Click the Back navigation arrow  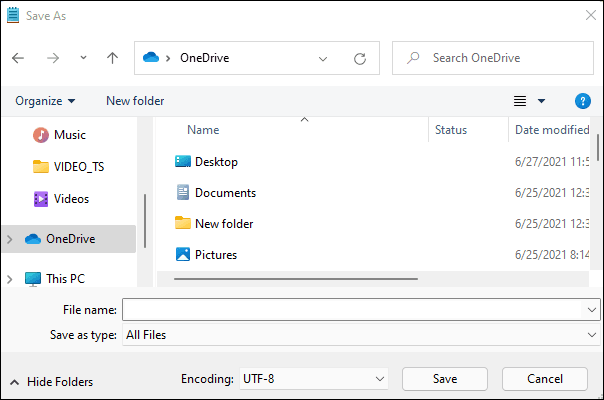[18, 58]
